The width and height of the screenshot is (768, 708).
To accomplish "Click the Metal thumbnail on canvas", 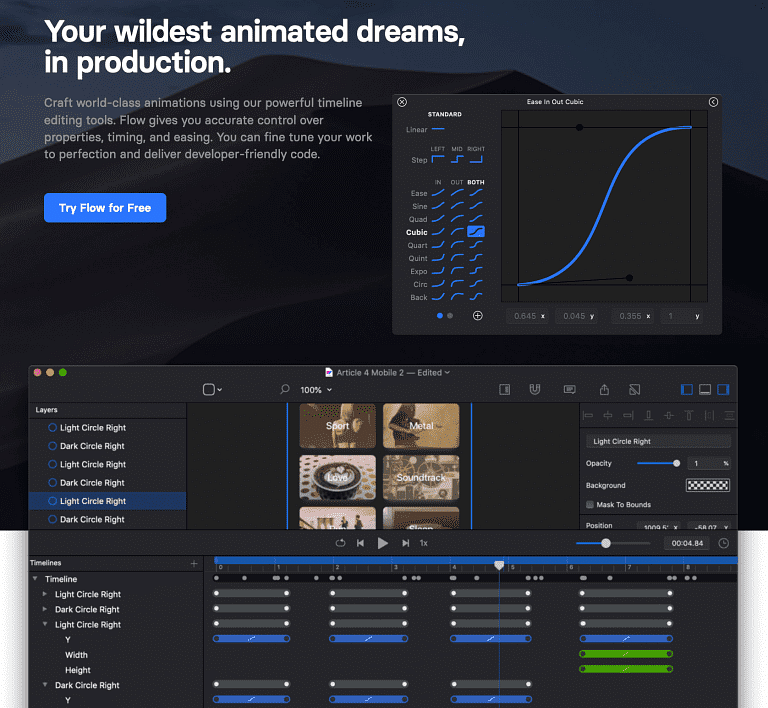I will point(421,426).
